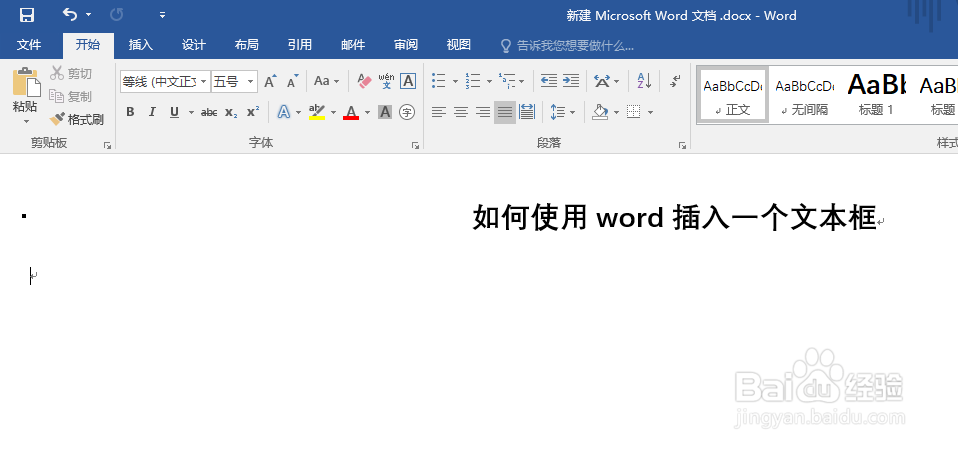This screenshot has width=958, height=450.
Task: Click Text Effects glowing A icon
Action: (284, 112)
